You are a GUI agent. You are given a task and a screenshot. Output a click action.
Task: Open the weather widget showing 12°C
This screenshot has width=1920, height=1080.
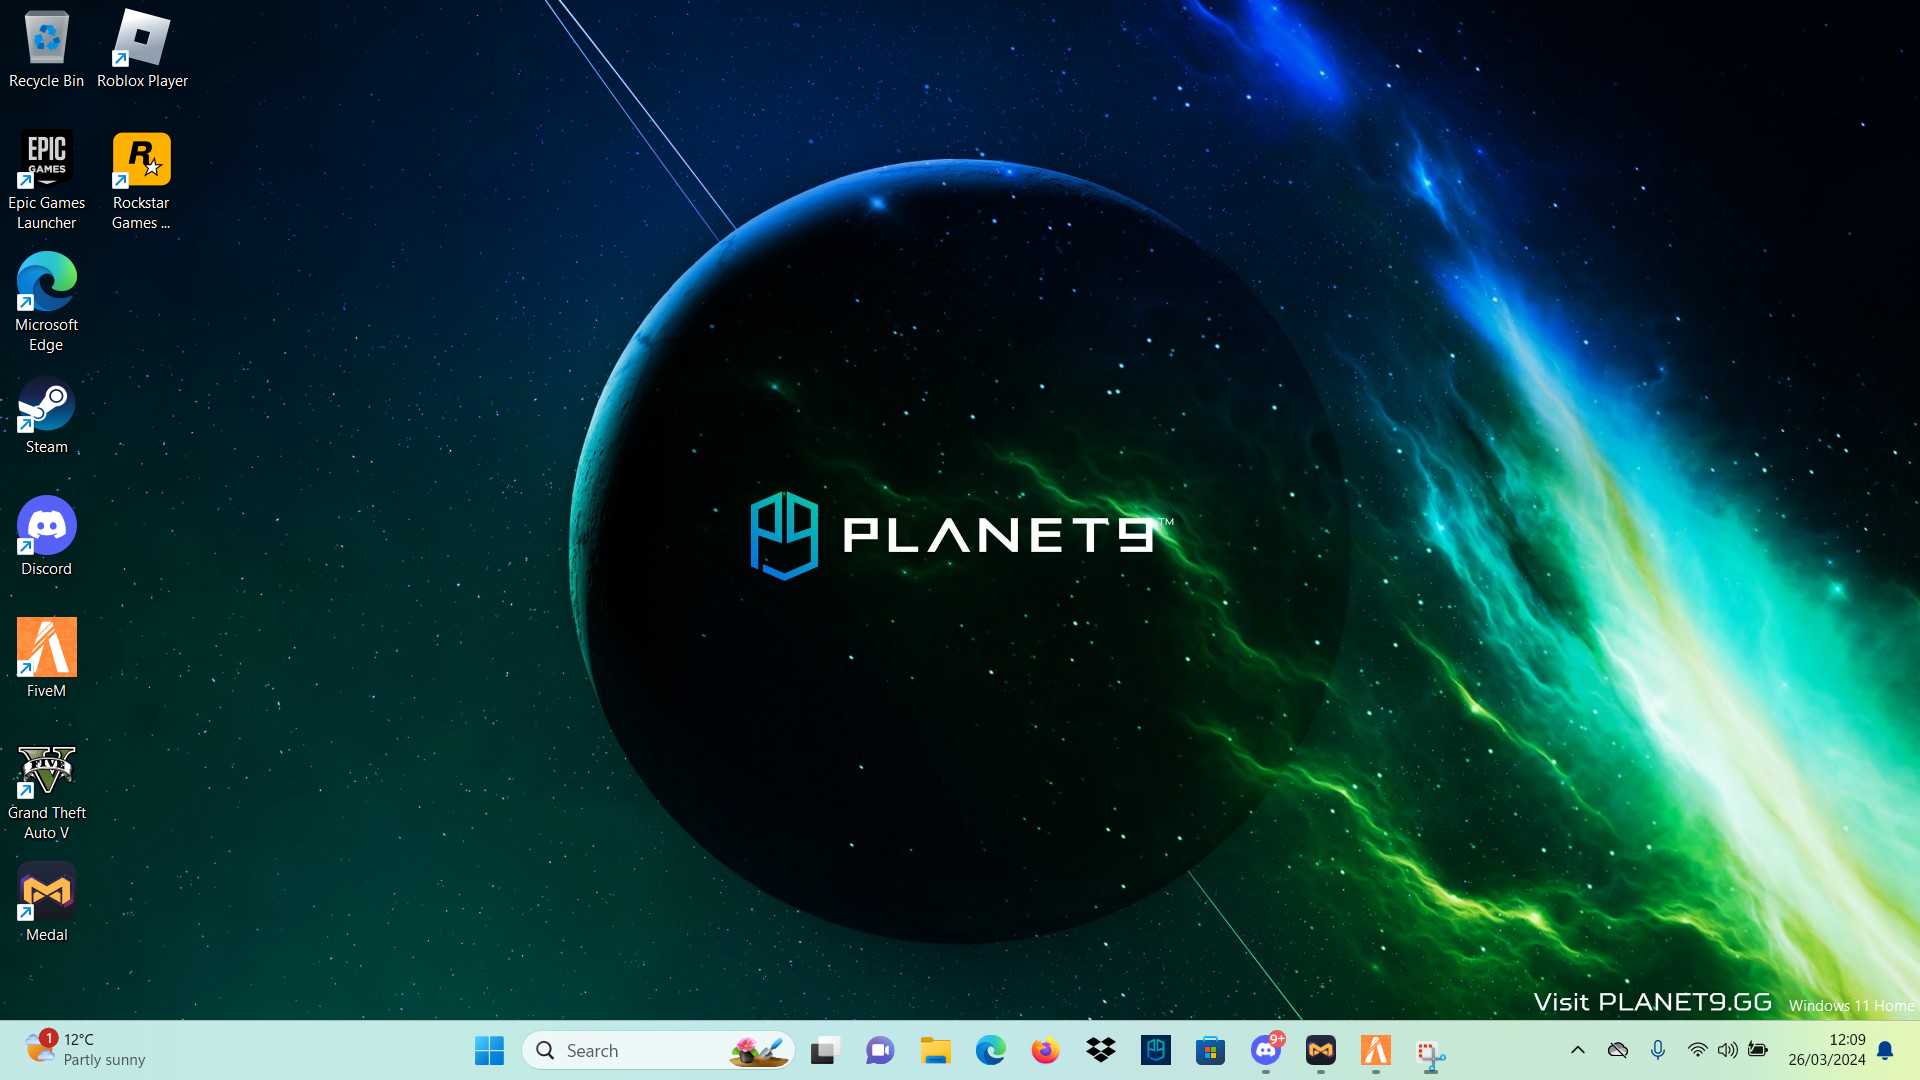pos(86,1050)
